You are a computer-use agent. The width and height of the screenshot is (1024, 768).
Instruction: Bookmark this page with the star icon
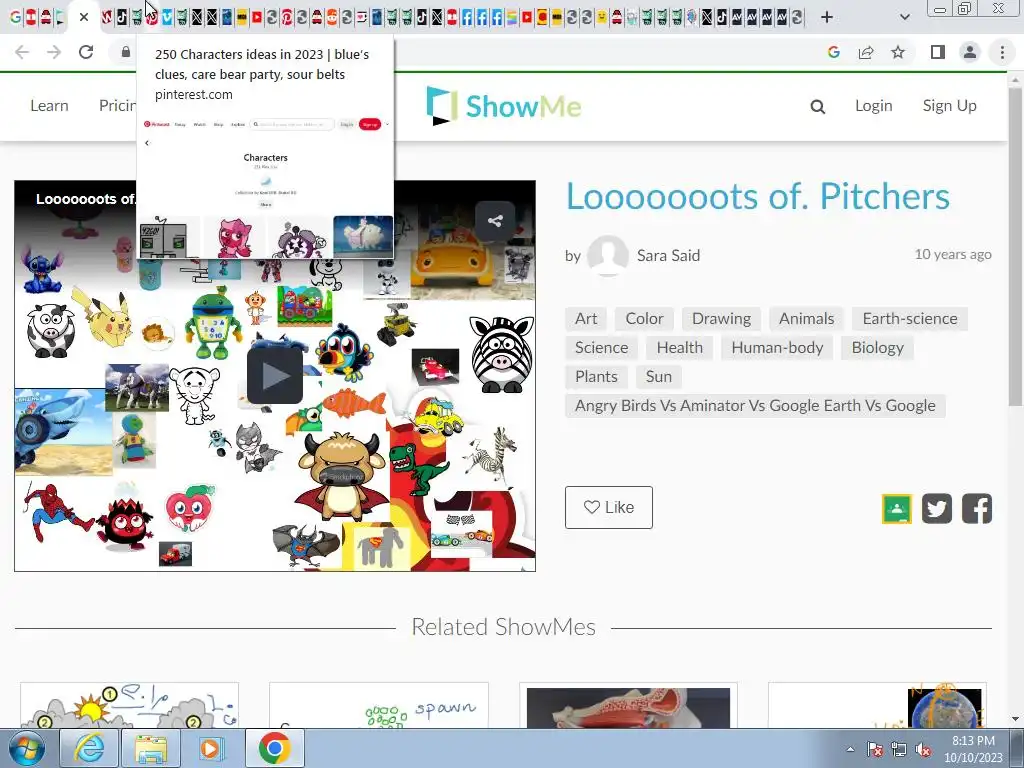(x=898, y=52)
